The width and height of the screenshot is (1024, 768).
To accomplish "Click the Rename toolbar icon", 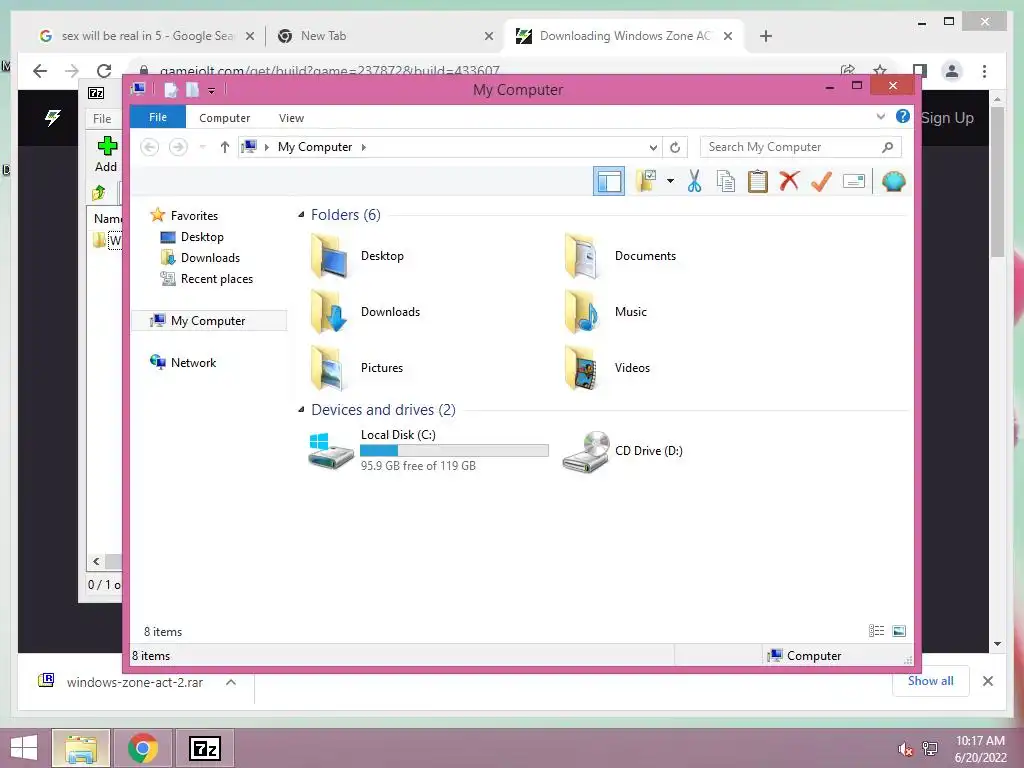I will (x=854, y=181).
